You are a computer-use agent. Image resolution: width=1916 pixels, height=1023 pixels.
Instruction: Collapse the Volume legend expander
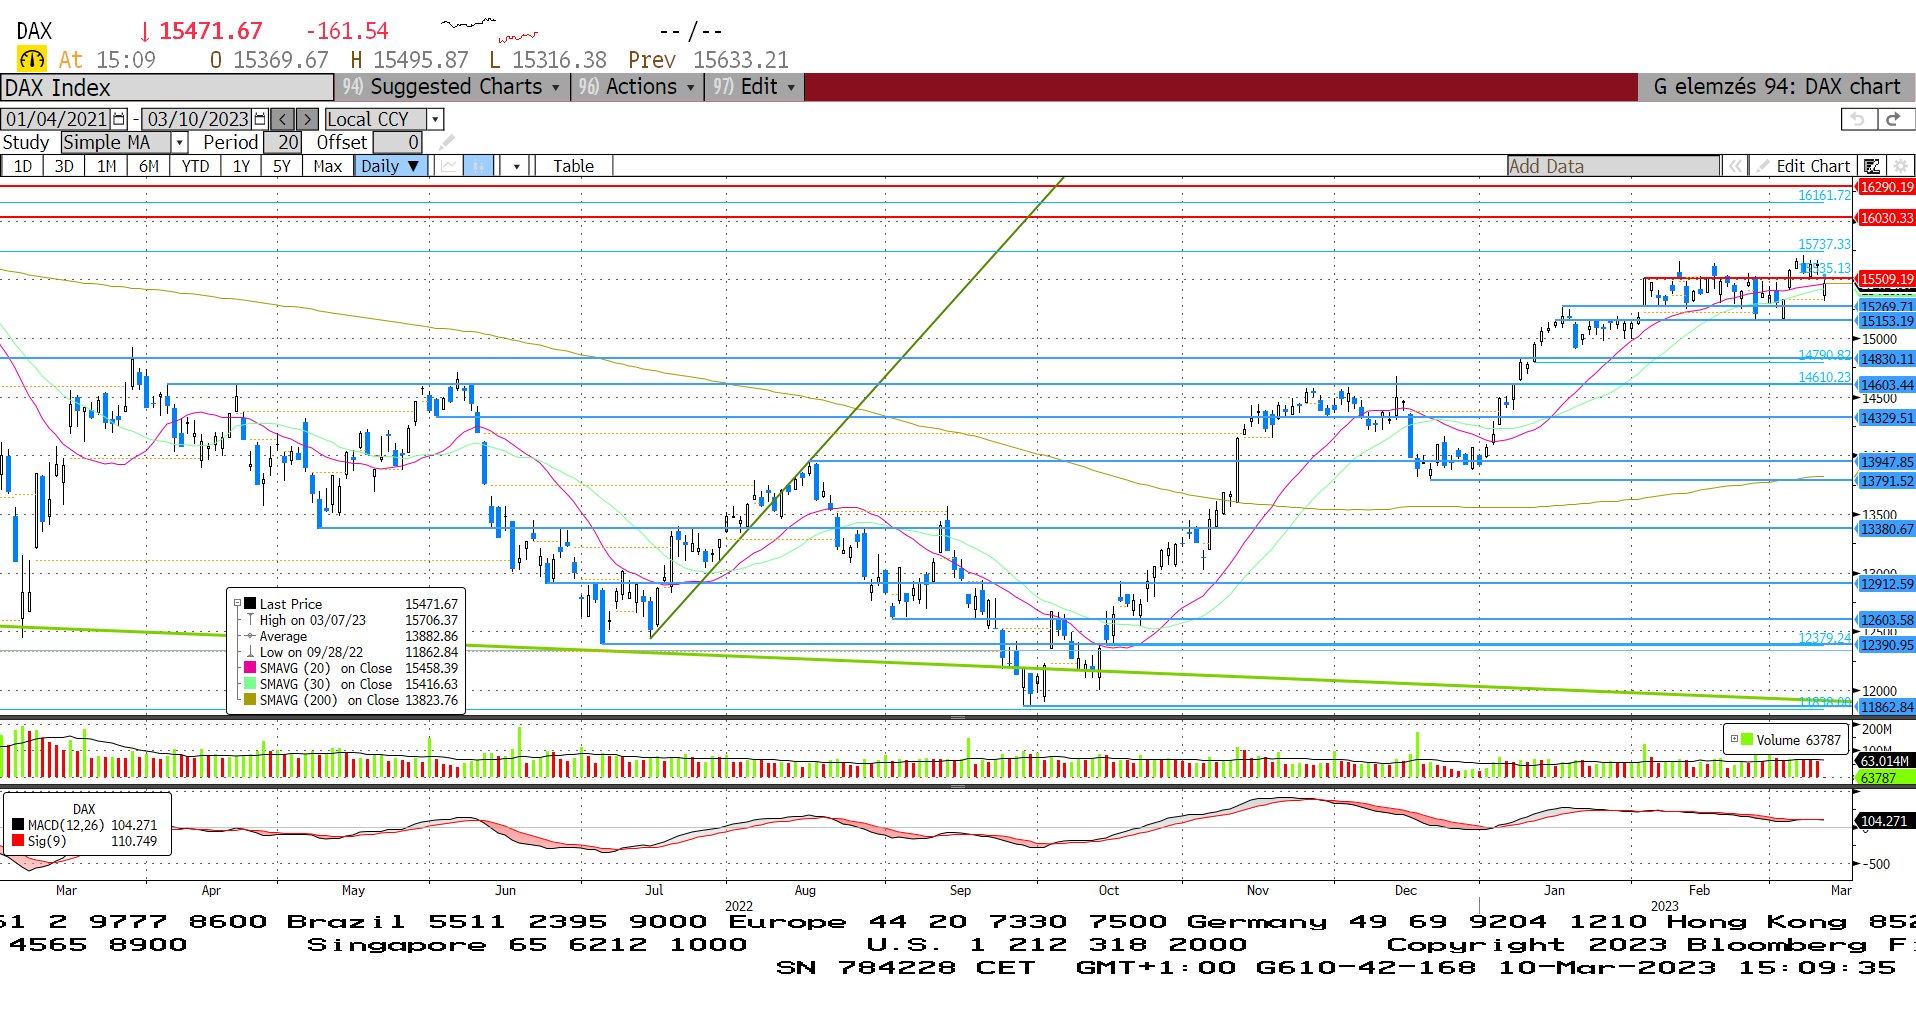coord(1734,740)
